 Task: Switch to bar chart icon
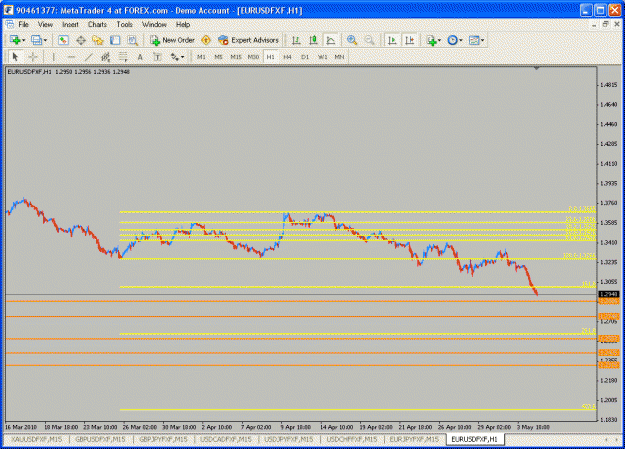296,40
